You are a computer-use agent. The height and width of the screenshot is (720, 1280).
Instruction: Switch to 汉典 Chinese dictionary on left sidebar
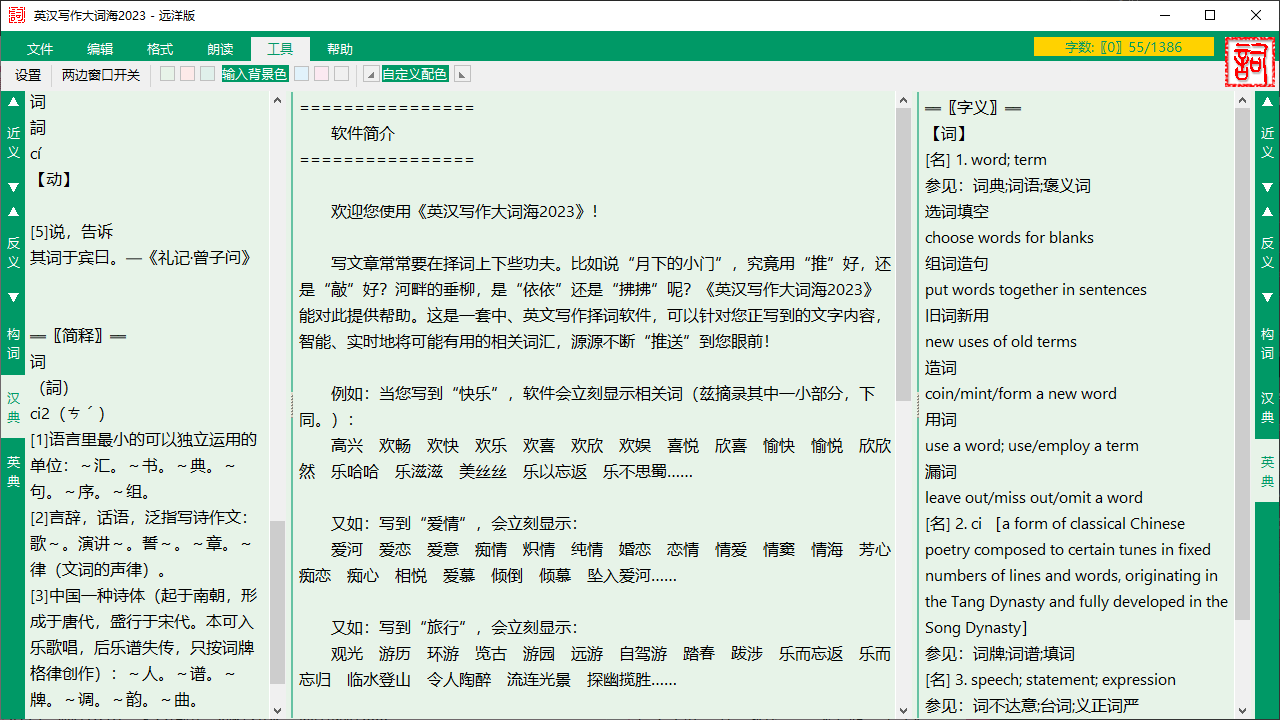tap(13, 412)
